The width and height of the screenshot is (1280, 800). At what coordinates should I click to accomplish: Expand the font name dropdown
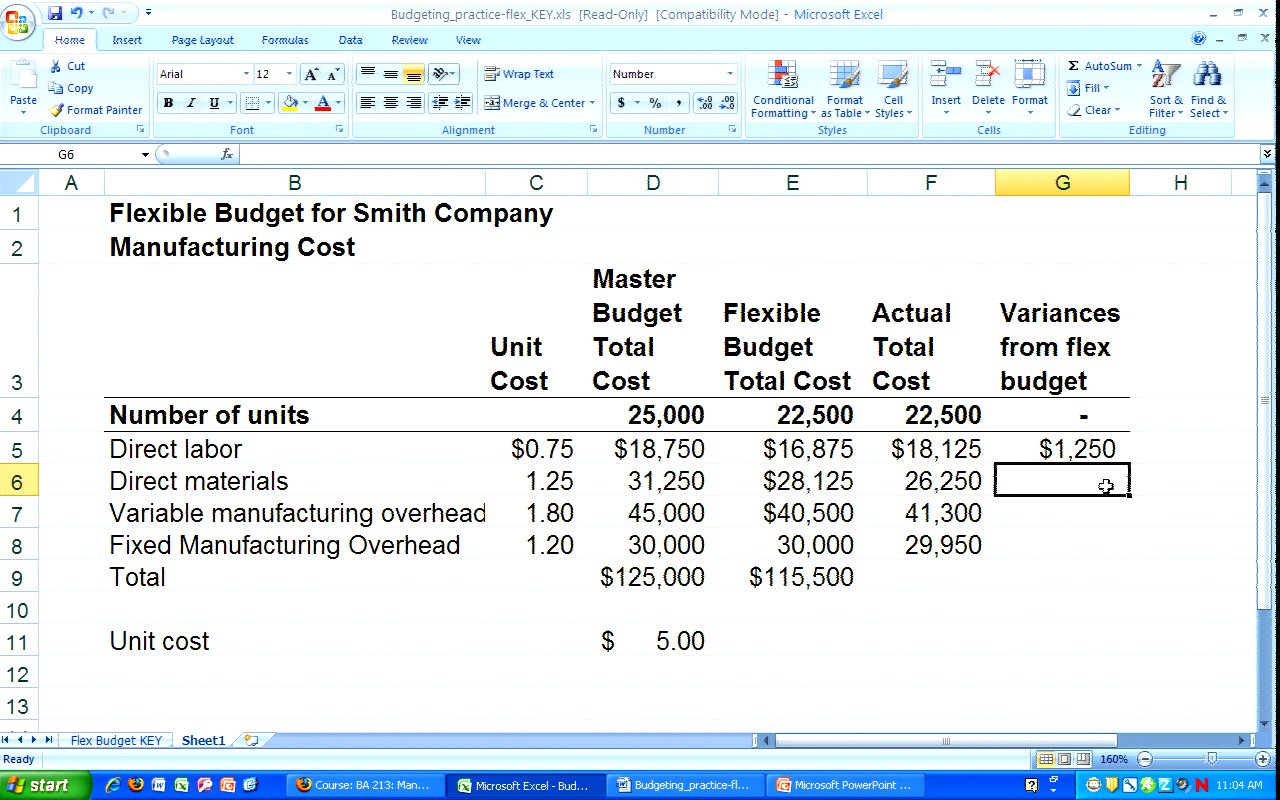coord(246,74)
